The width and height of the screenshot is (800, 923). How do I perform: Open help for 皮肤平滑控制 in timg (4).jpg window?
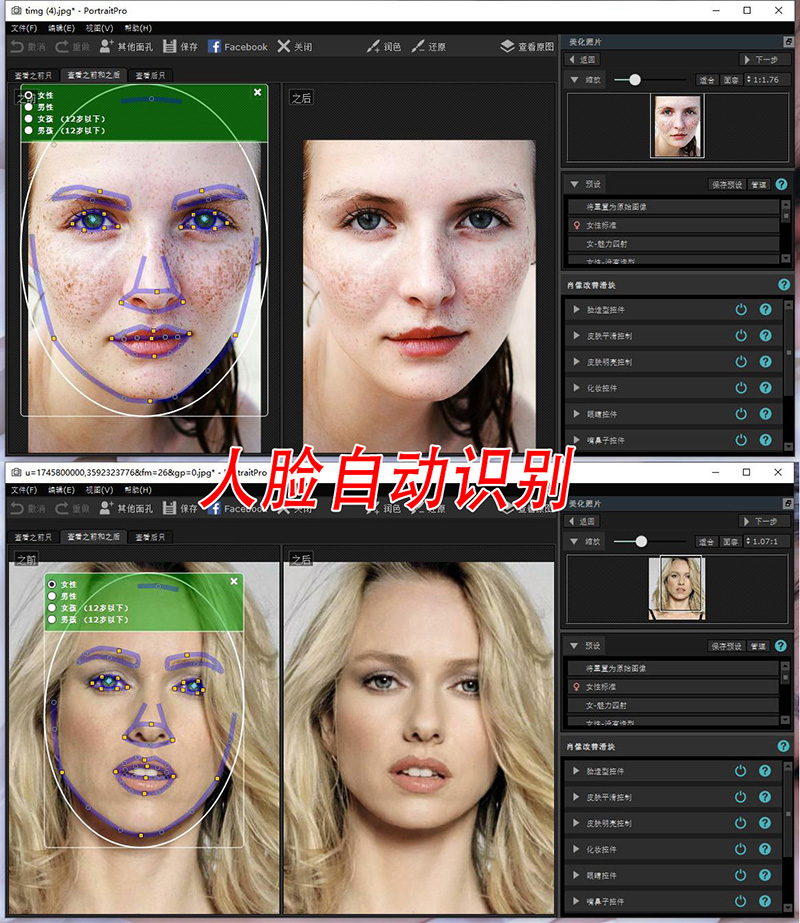(765, 336)
